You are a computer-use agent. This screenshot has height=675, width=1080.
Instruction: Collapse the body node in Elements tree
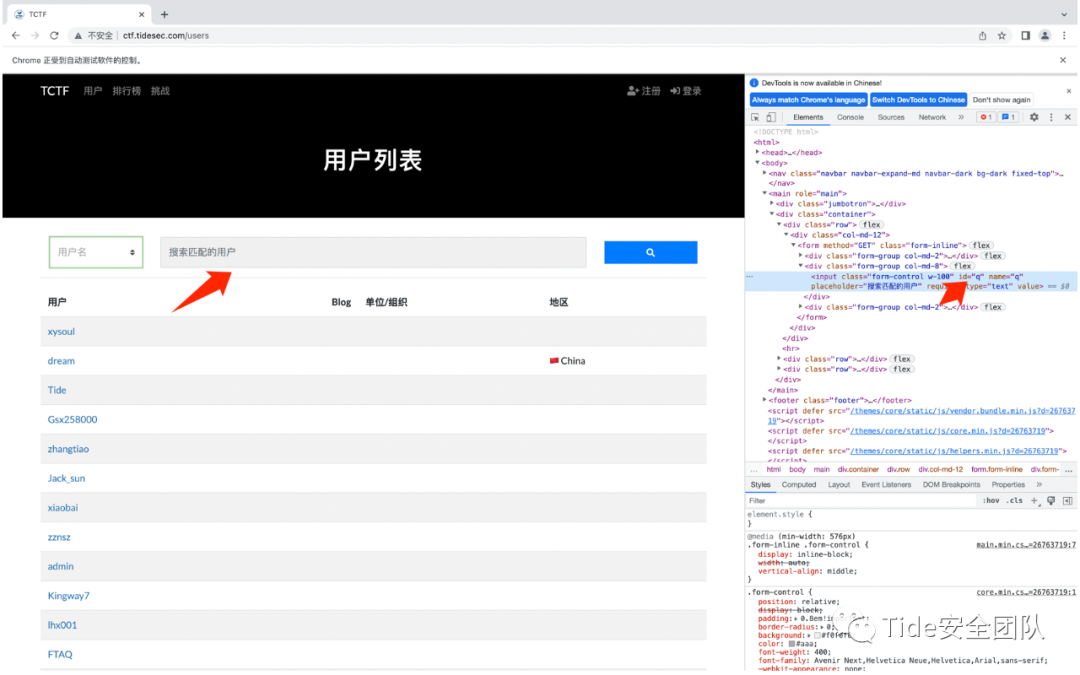coord(757,163)
